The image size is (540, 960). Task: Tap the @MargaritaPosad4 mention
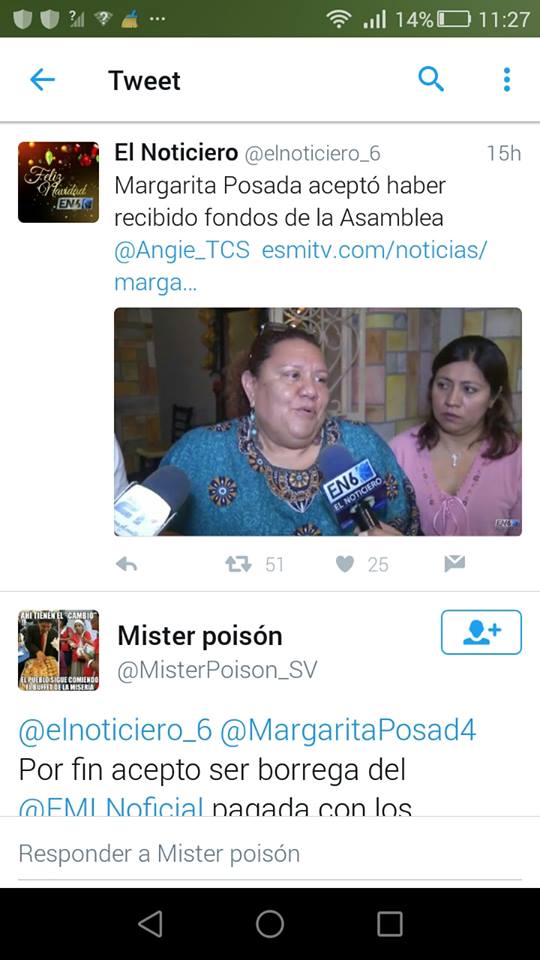(348, 731)
